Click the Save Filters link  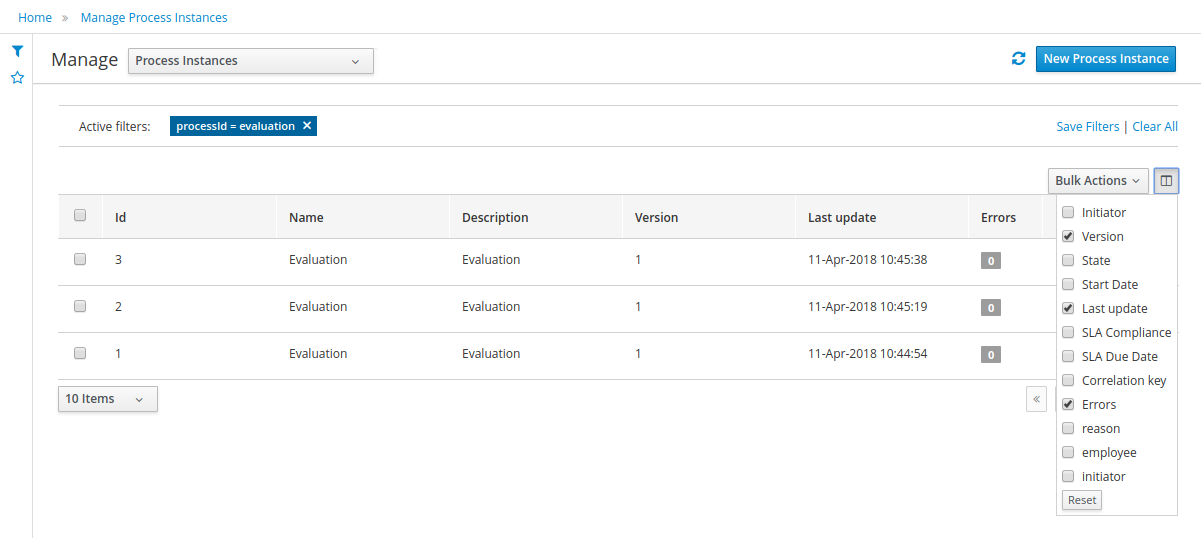[x=1087, y=127]
